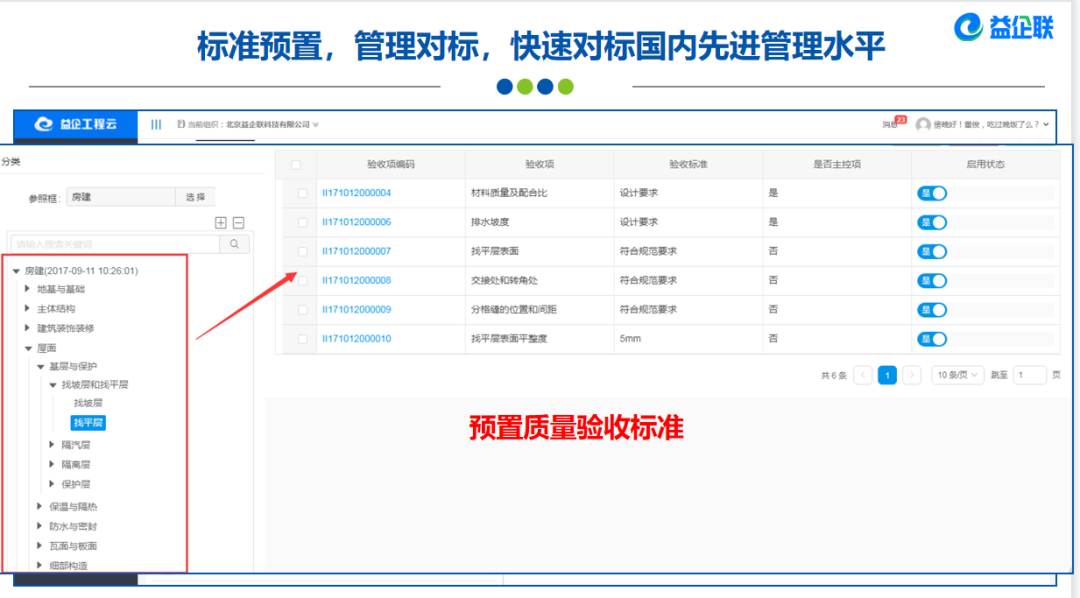
Task: Check row II171012000004 checkbox
Action: [x=302, y=194]
